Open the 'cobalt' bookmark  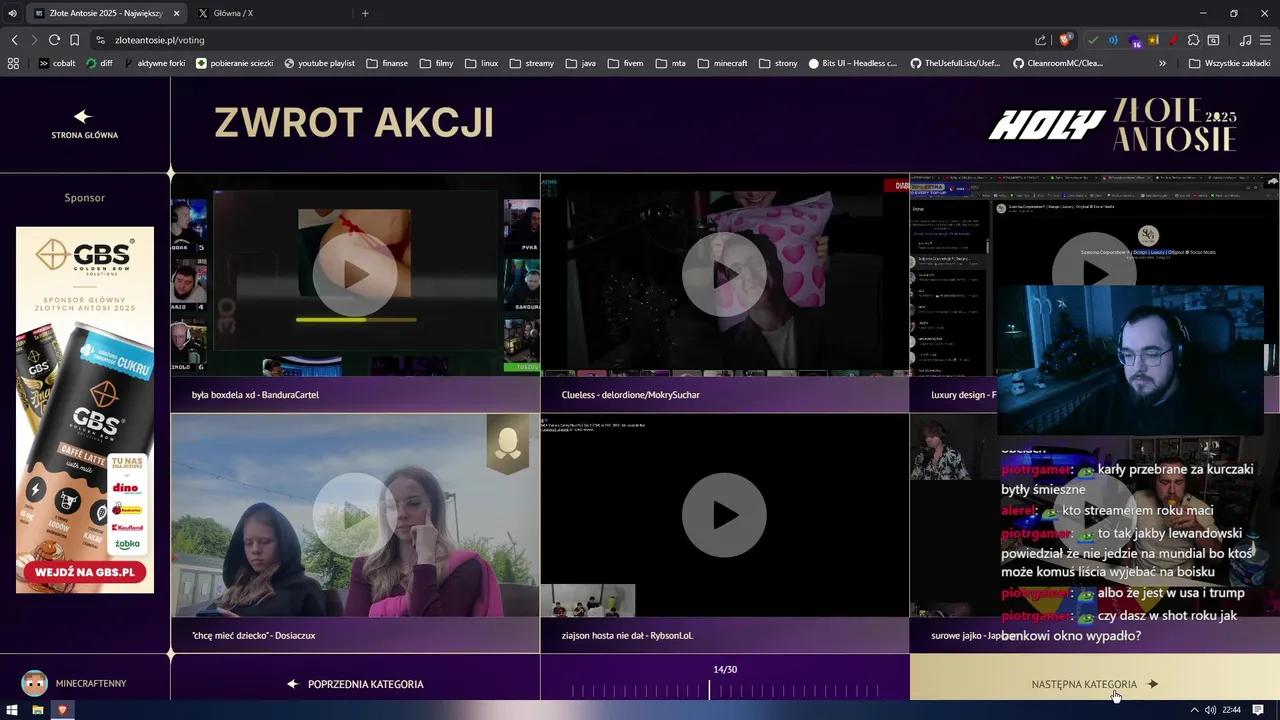click(x=57, y=63)
